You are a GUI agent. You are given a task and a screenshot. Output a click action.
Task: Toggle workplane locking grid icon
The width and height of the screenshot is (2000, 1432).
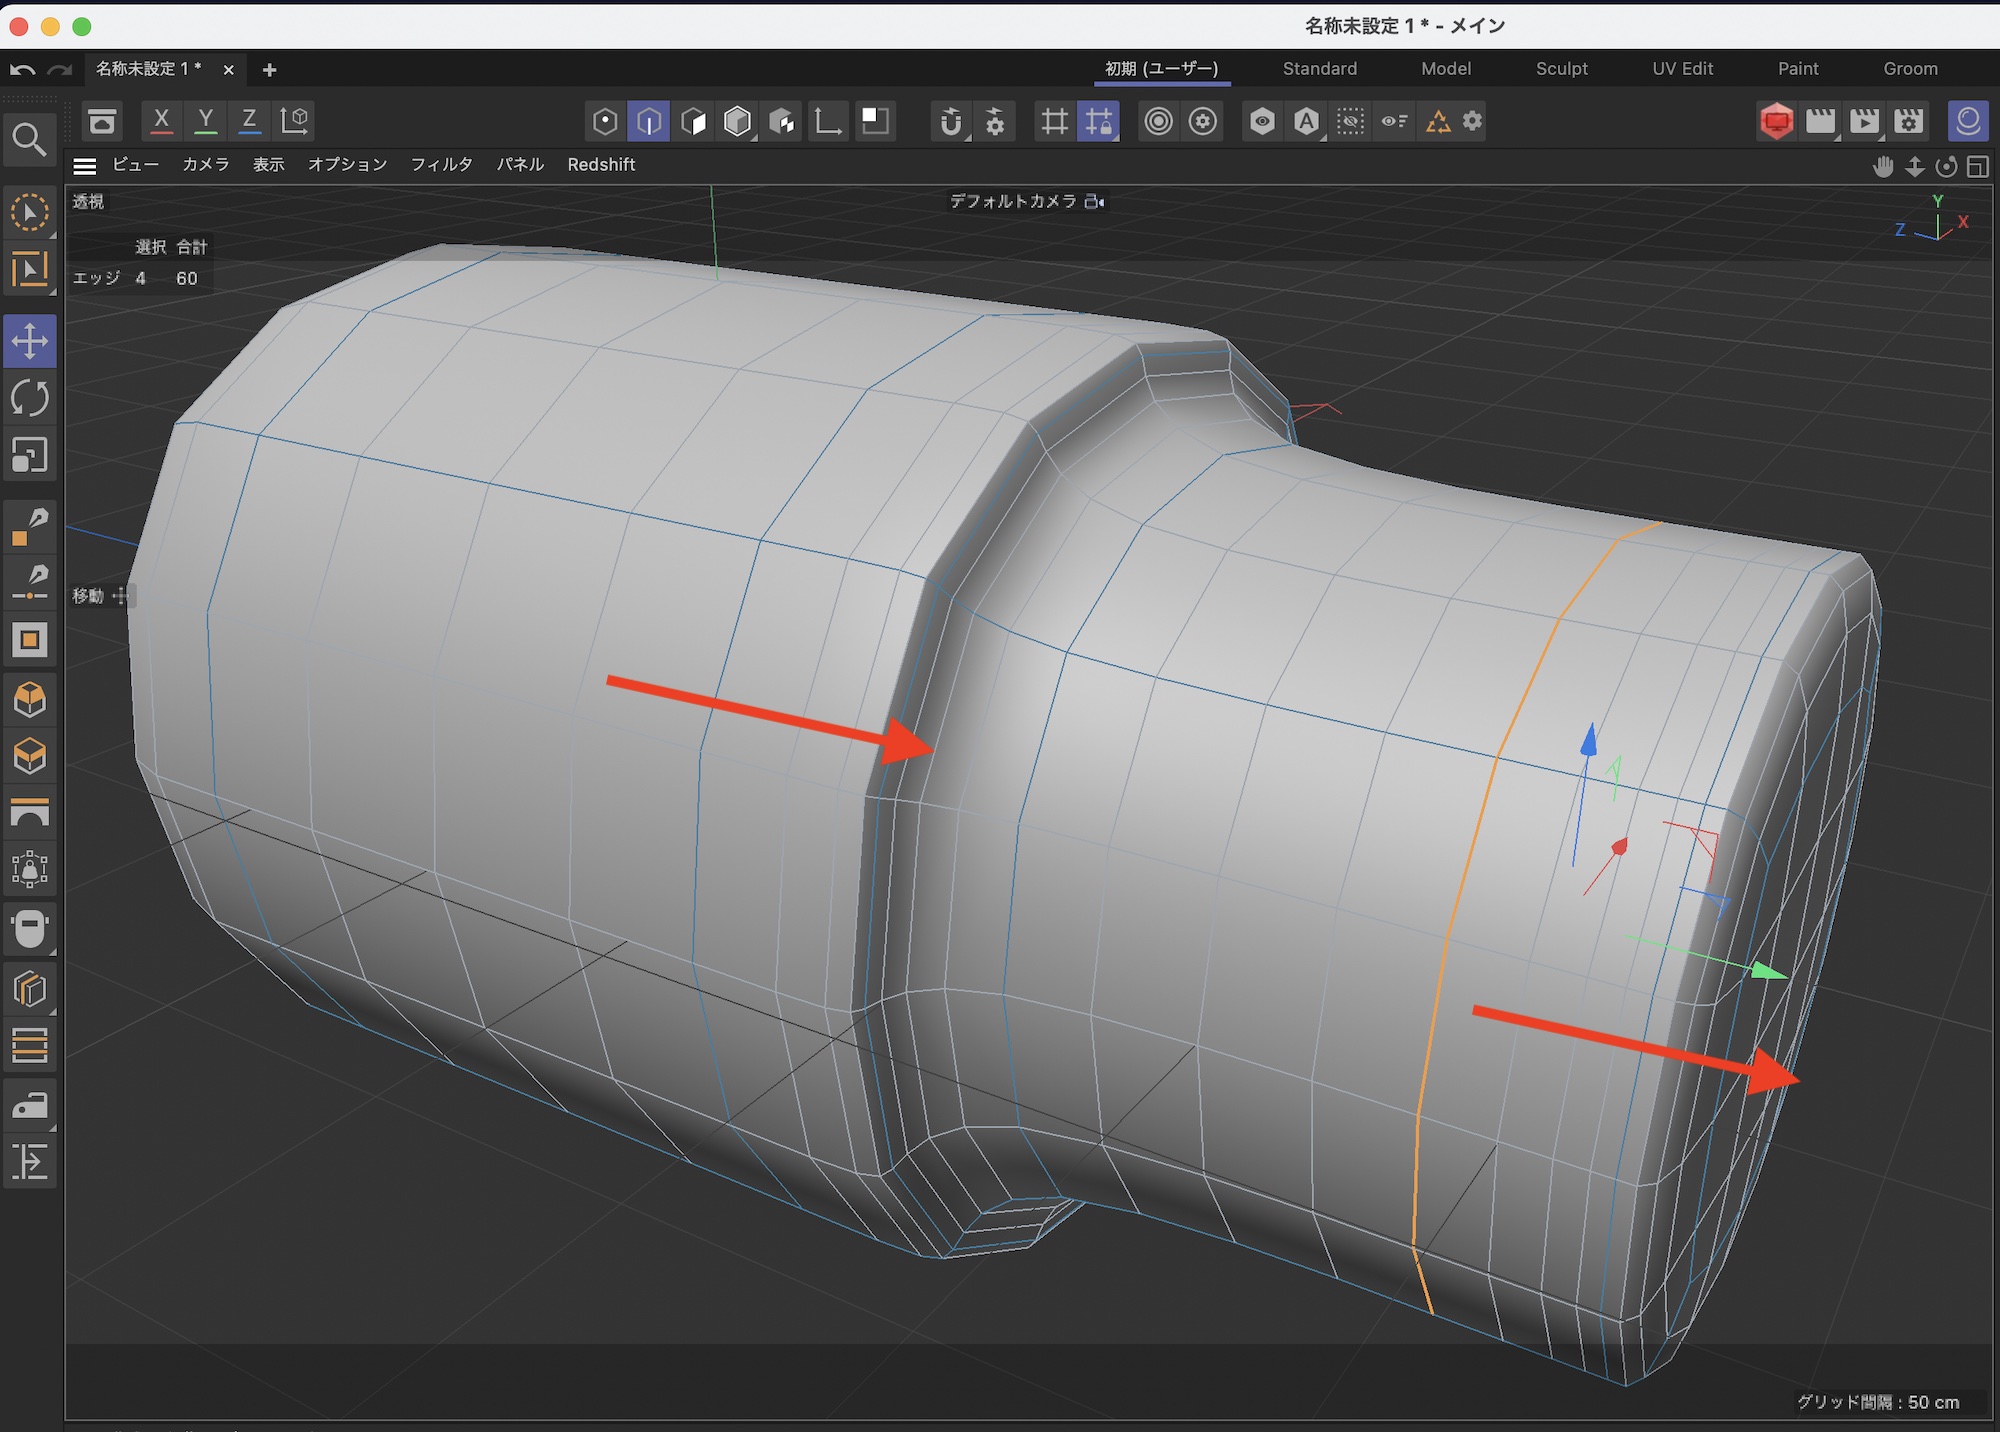(1098, 121)
